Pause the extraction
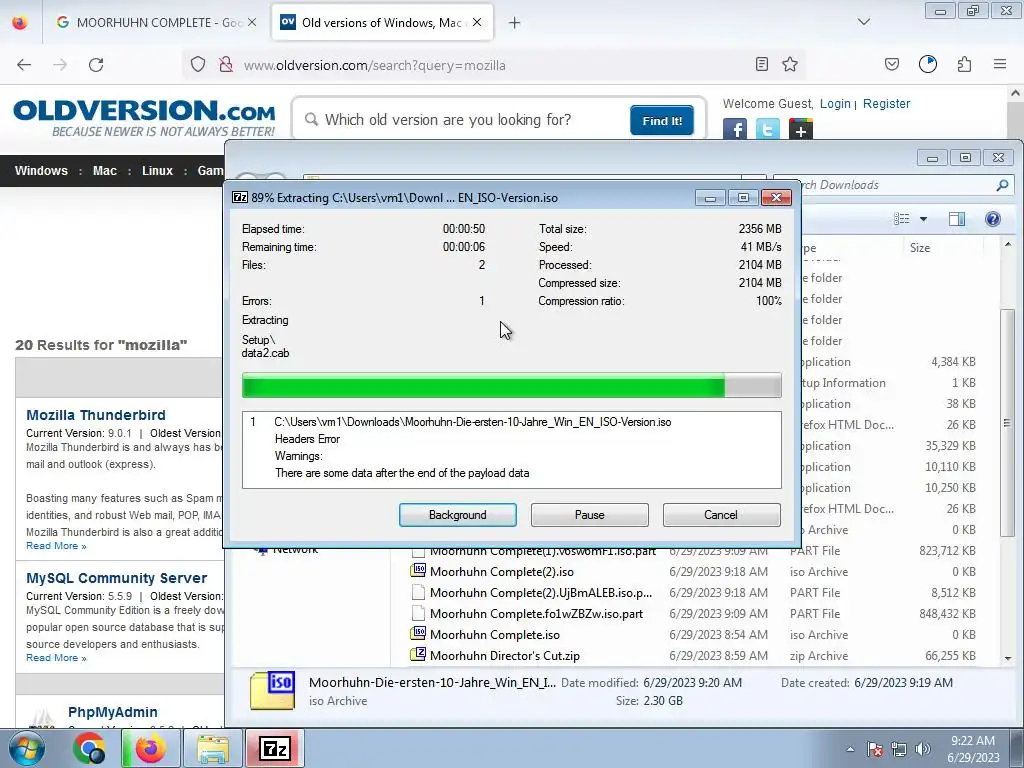This screenshot has height=768, width=1024. [589, 515]
